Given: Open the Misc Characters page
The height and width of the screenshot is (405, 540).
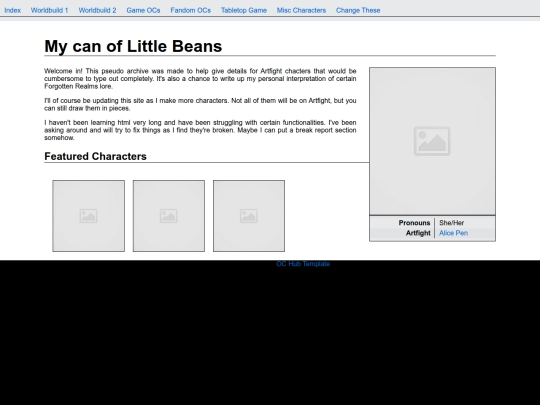Looking at the screenshot, I should coord(301,10).
